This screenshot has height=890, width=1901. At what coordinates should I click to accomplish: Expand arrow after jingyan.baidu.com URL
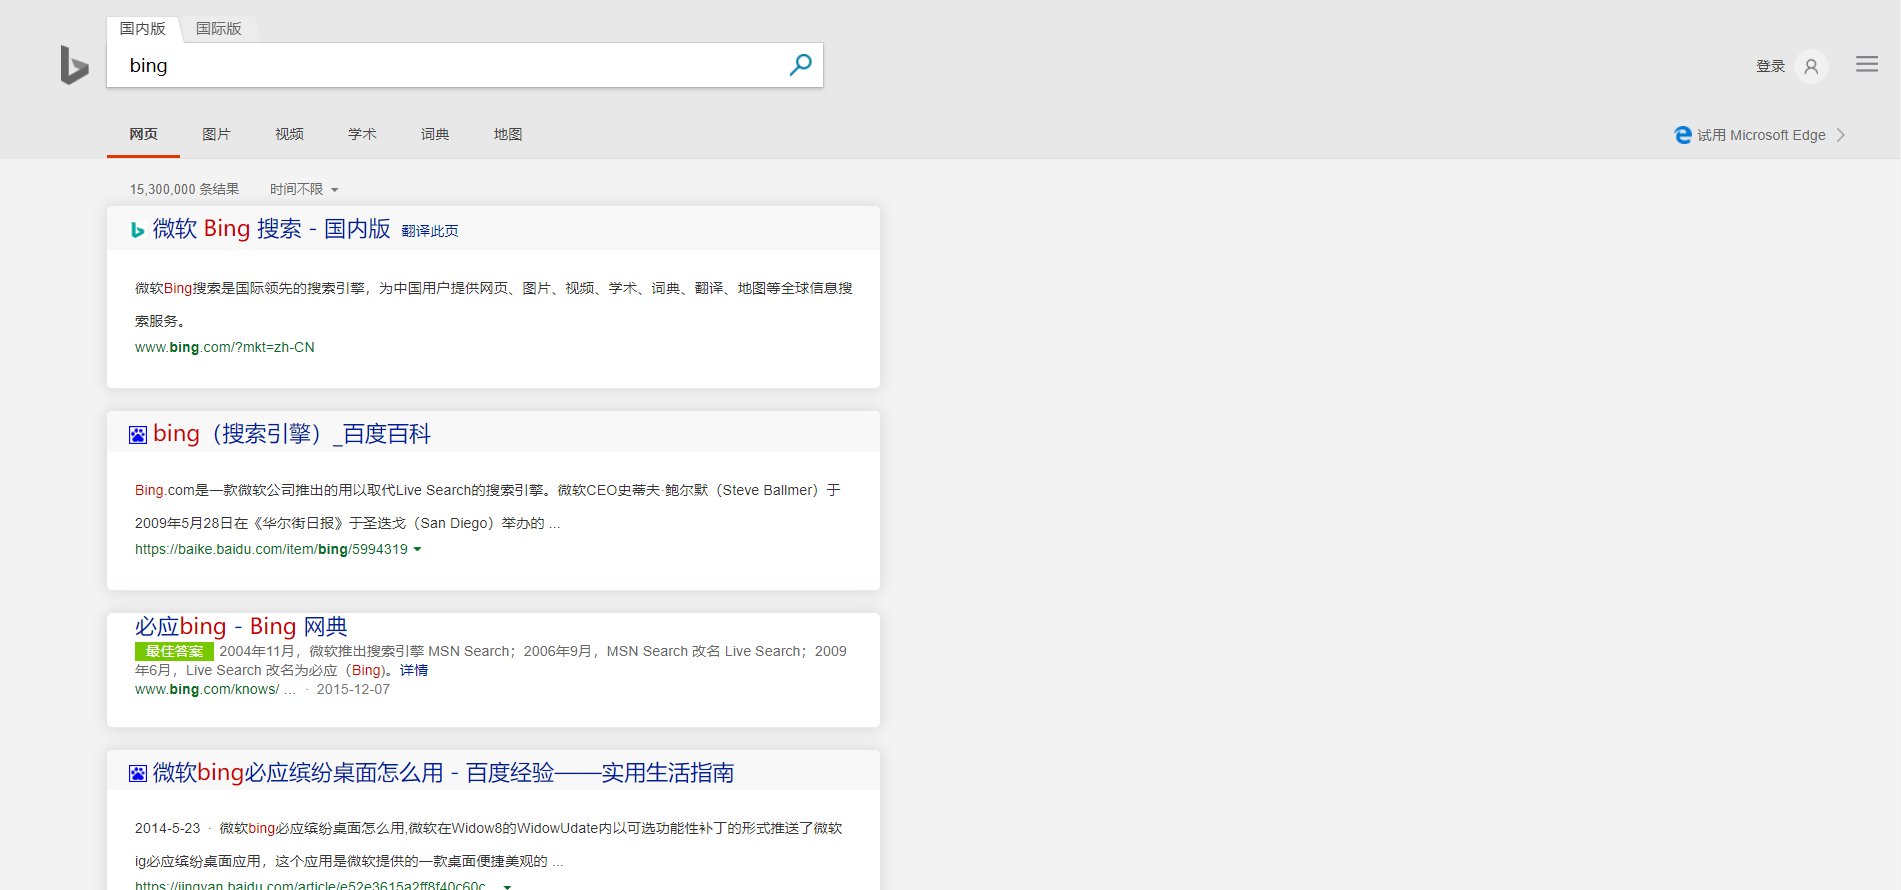coord(507,886)
